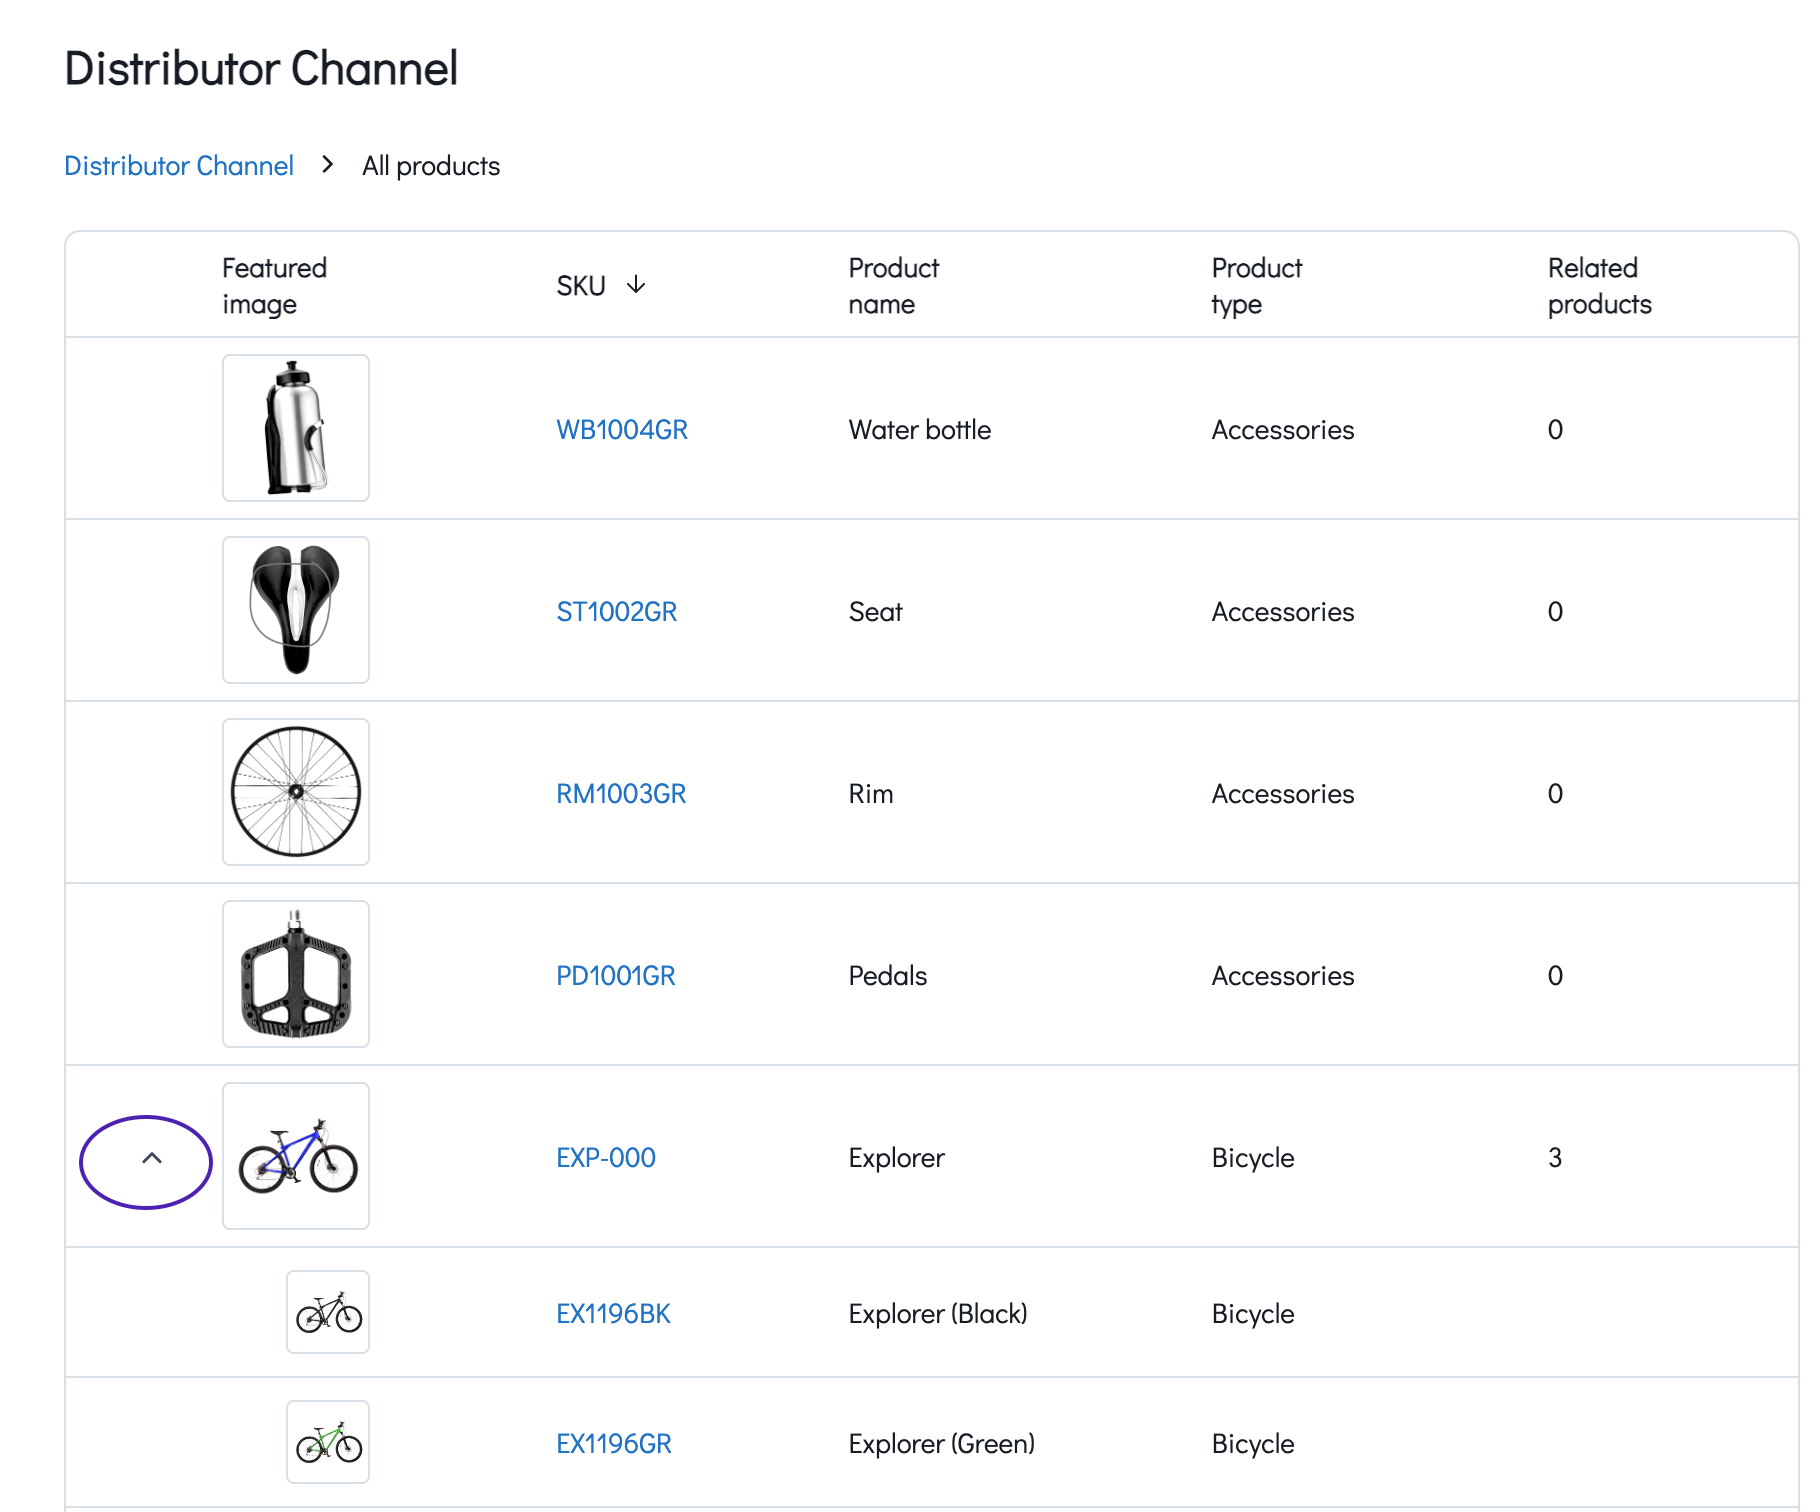Open the Distributor Channel breadcrumb link
Screen dimensions: 1820x1512
click(179, 166)
